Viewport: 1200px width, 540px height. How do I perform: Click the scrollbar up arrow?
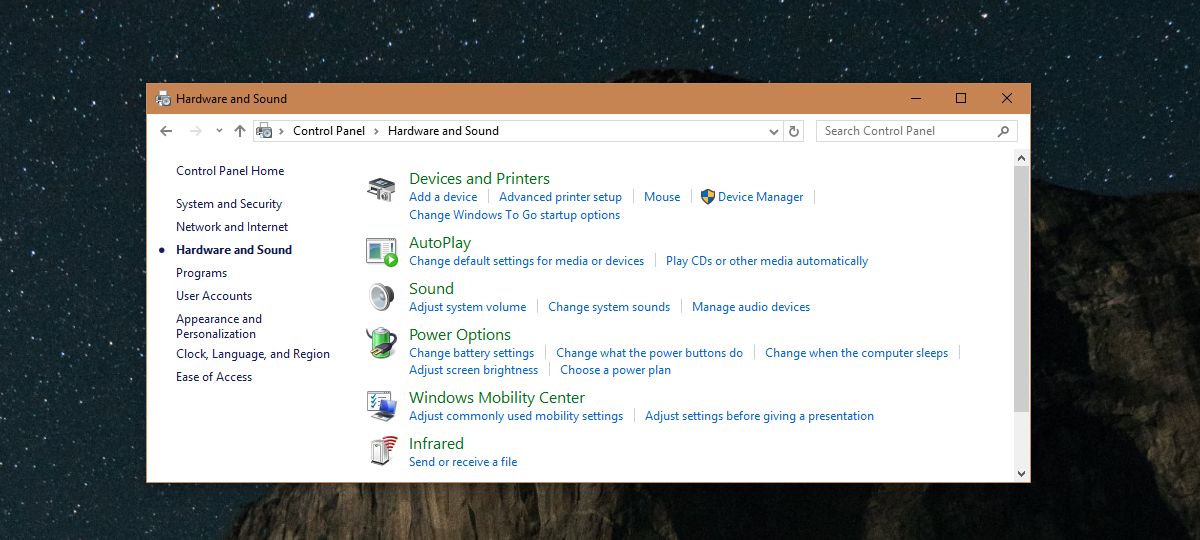pos(1021,158)
